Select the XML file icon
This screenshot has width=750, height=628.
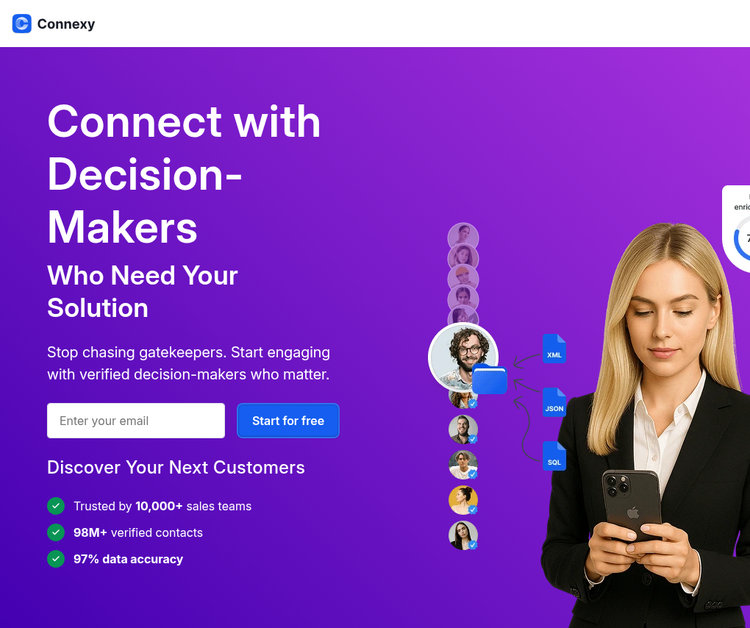(554, 349)
